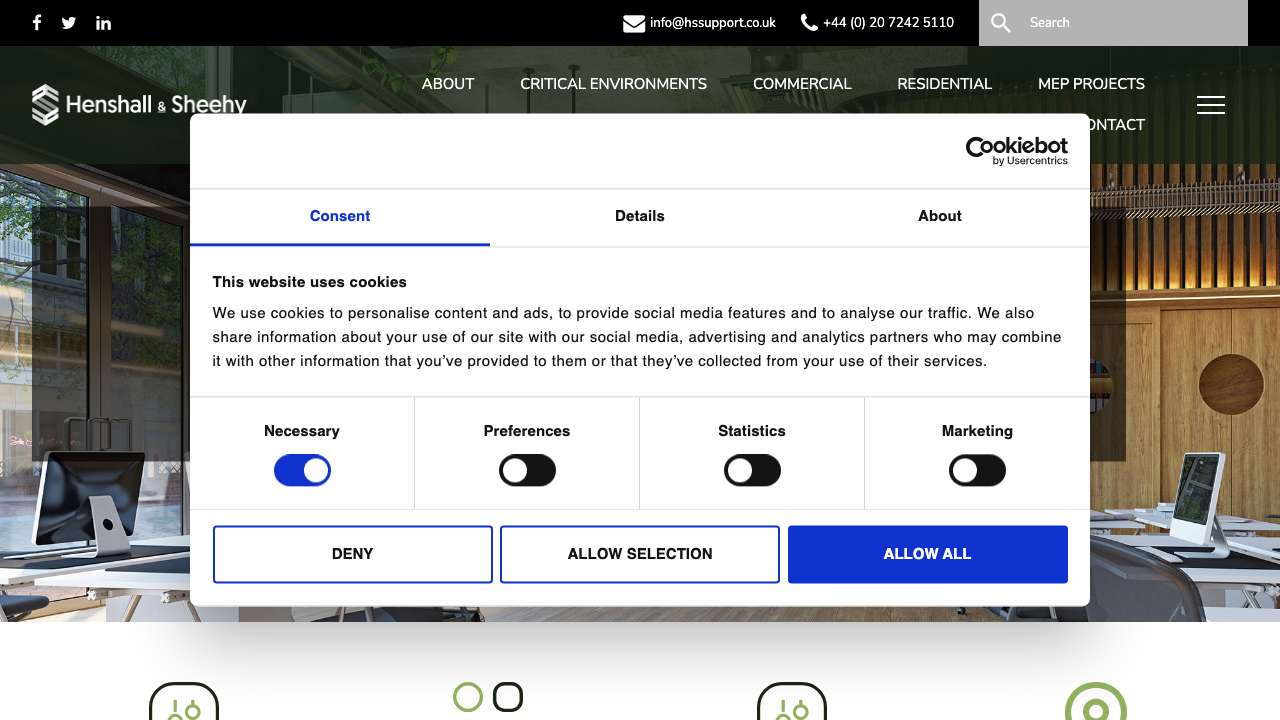Screen dimensions: 1280x720
Task: Click into the Search input field
Action: coord(1130,23)
